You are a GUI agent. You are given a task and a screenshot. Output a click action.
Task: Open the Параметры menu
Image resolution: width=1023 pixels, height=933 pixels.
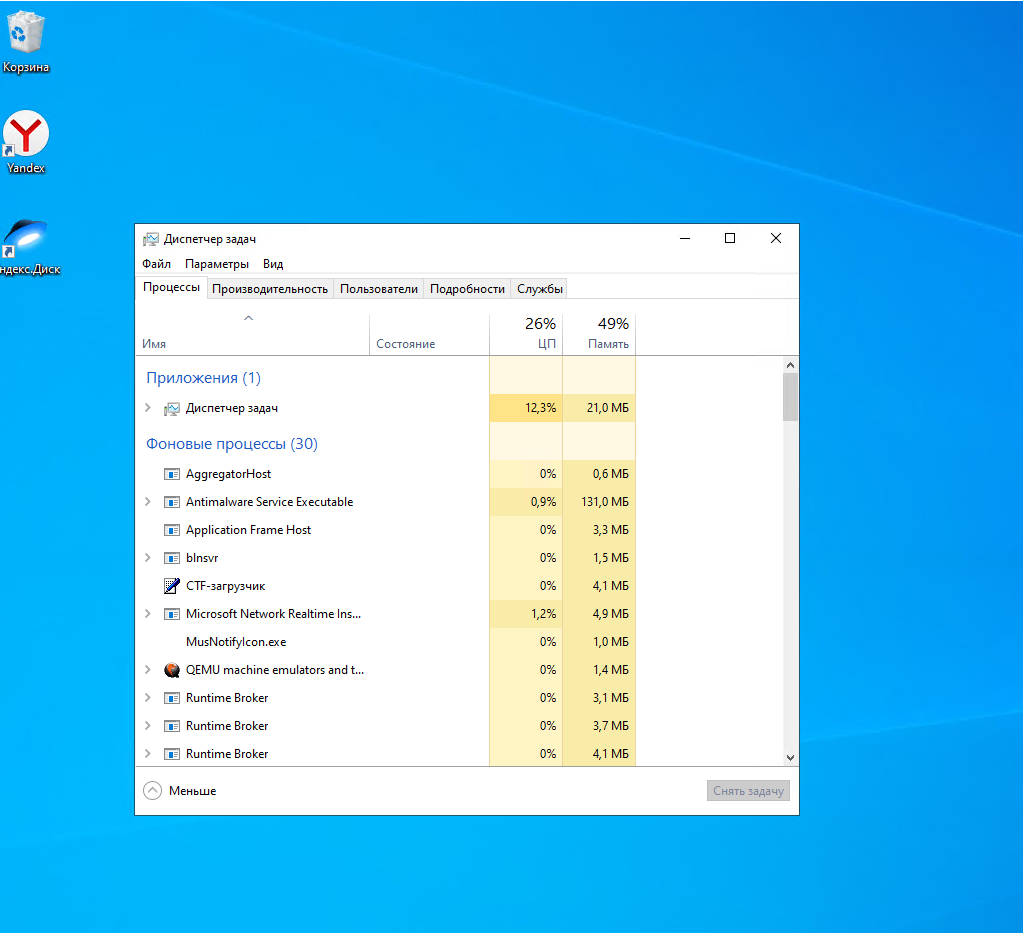(x=217, y=264)
